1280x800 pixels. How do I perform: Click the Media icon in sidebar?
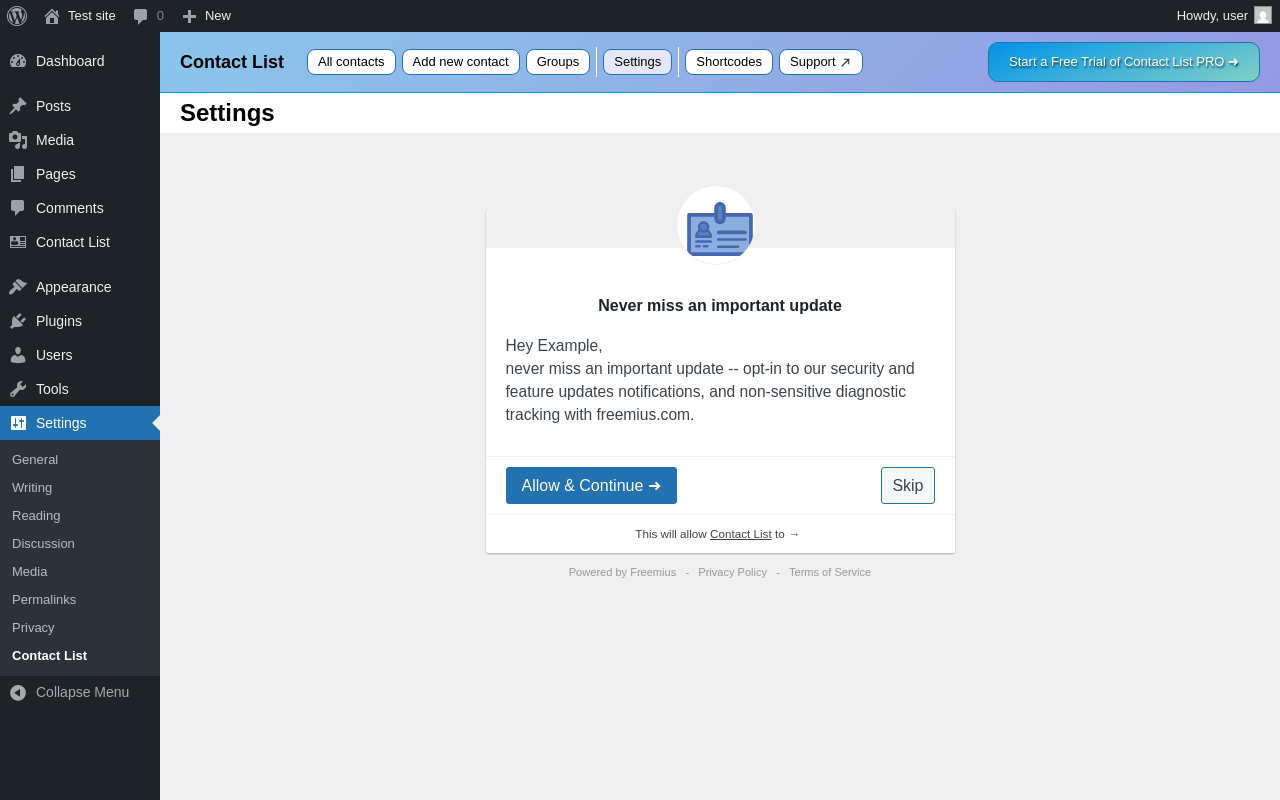(x=18, y=140)
